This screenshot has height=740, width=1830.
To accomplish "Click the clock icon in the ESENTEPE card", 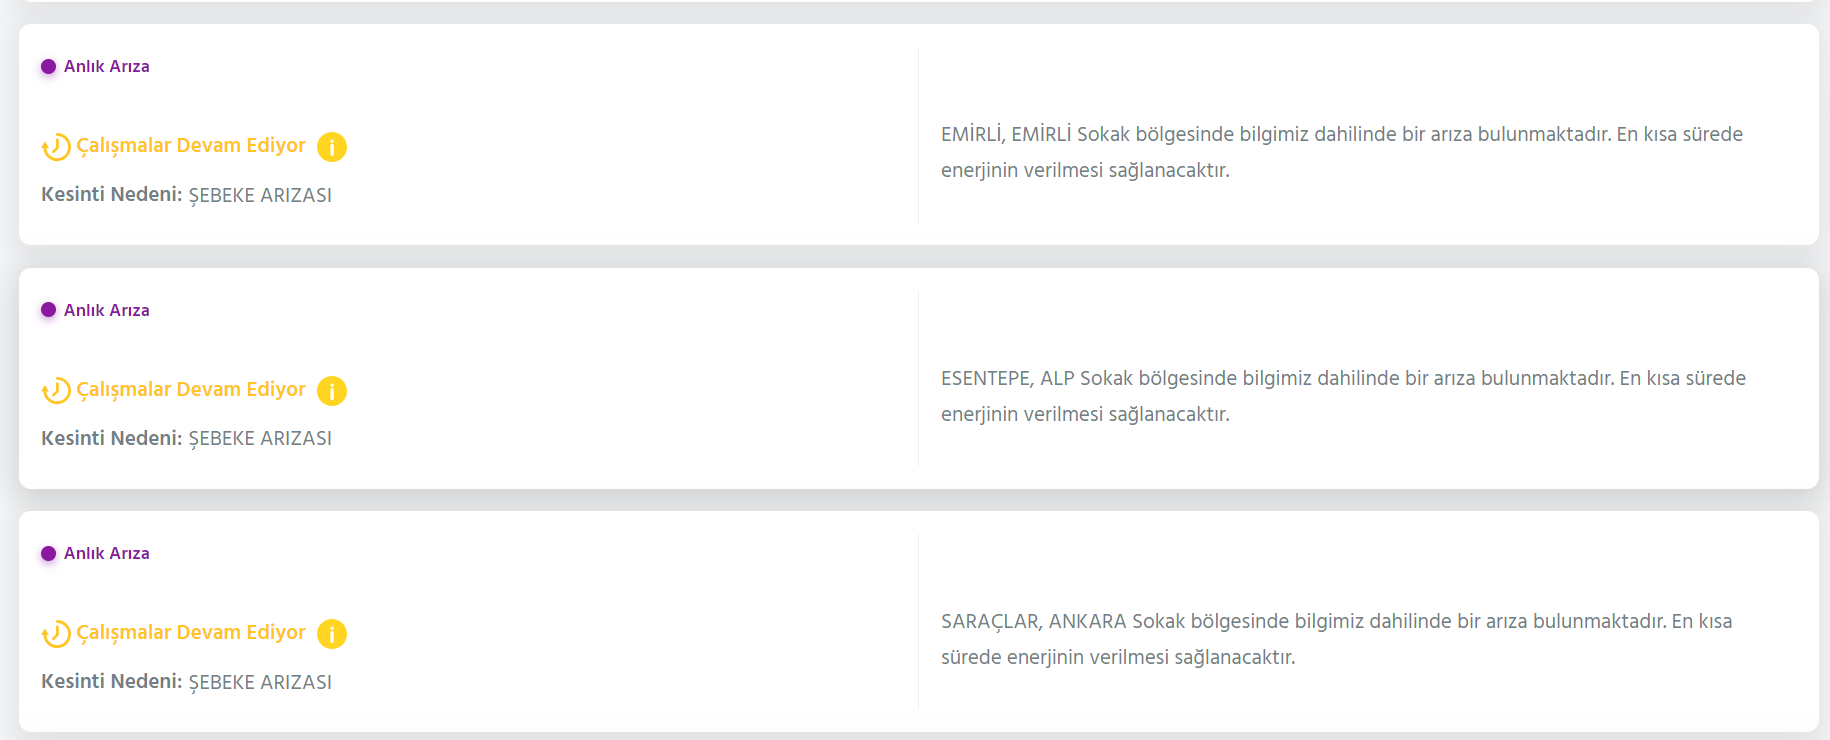I will pyautogui.click(x=56, y=391).
